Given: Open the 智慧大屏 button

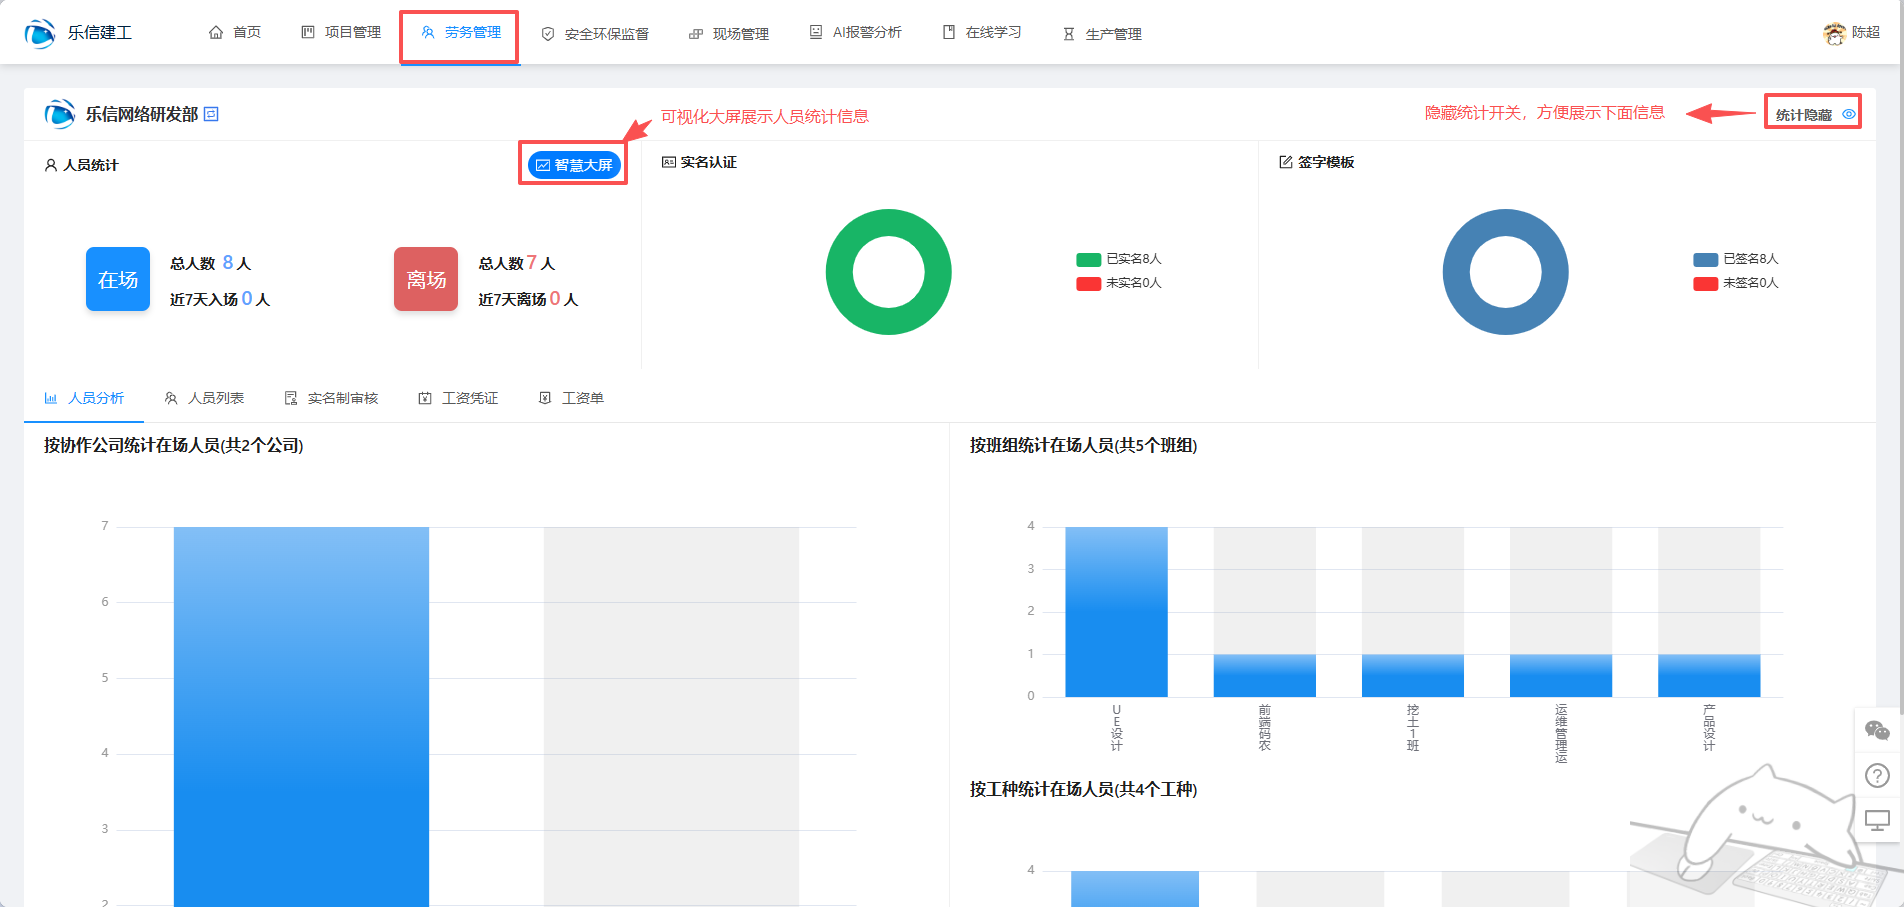Looking at the screenshot, I should click(x=574, y=165).
